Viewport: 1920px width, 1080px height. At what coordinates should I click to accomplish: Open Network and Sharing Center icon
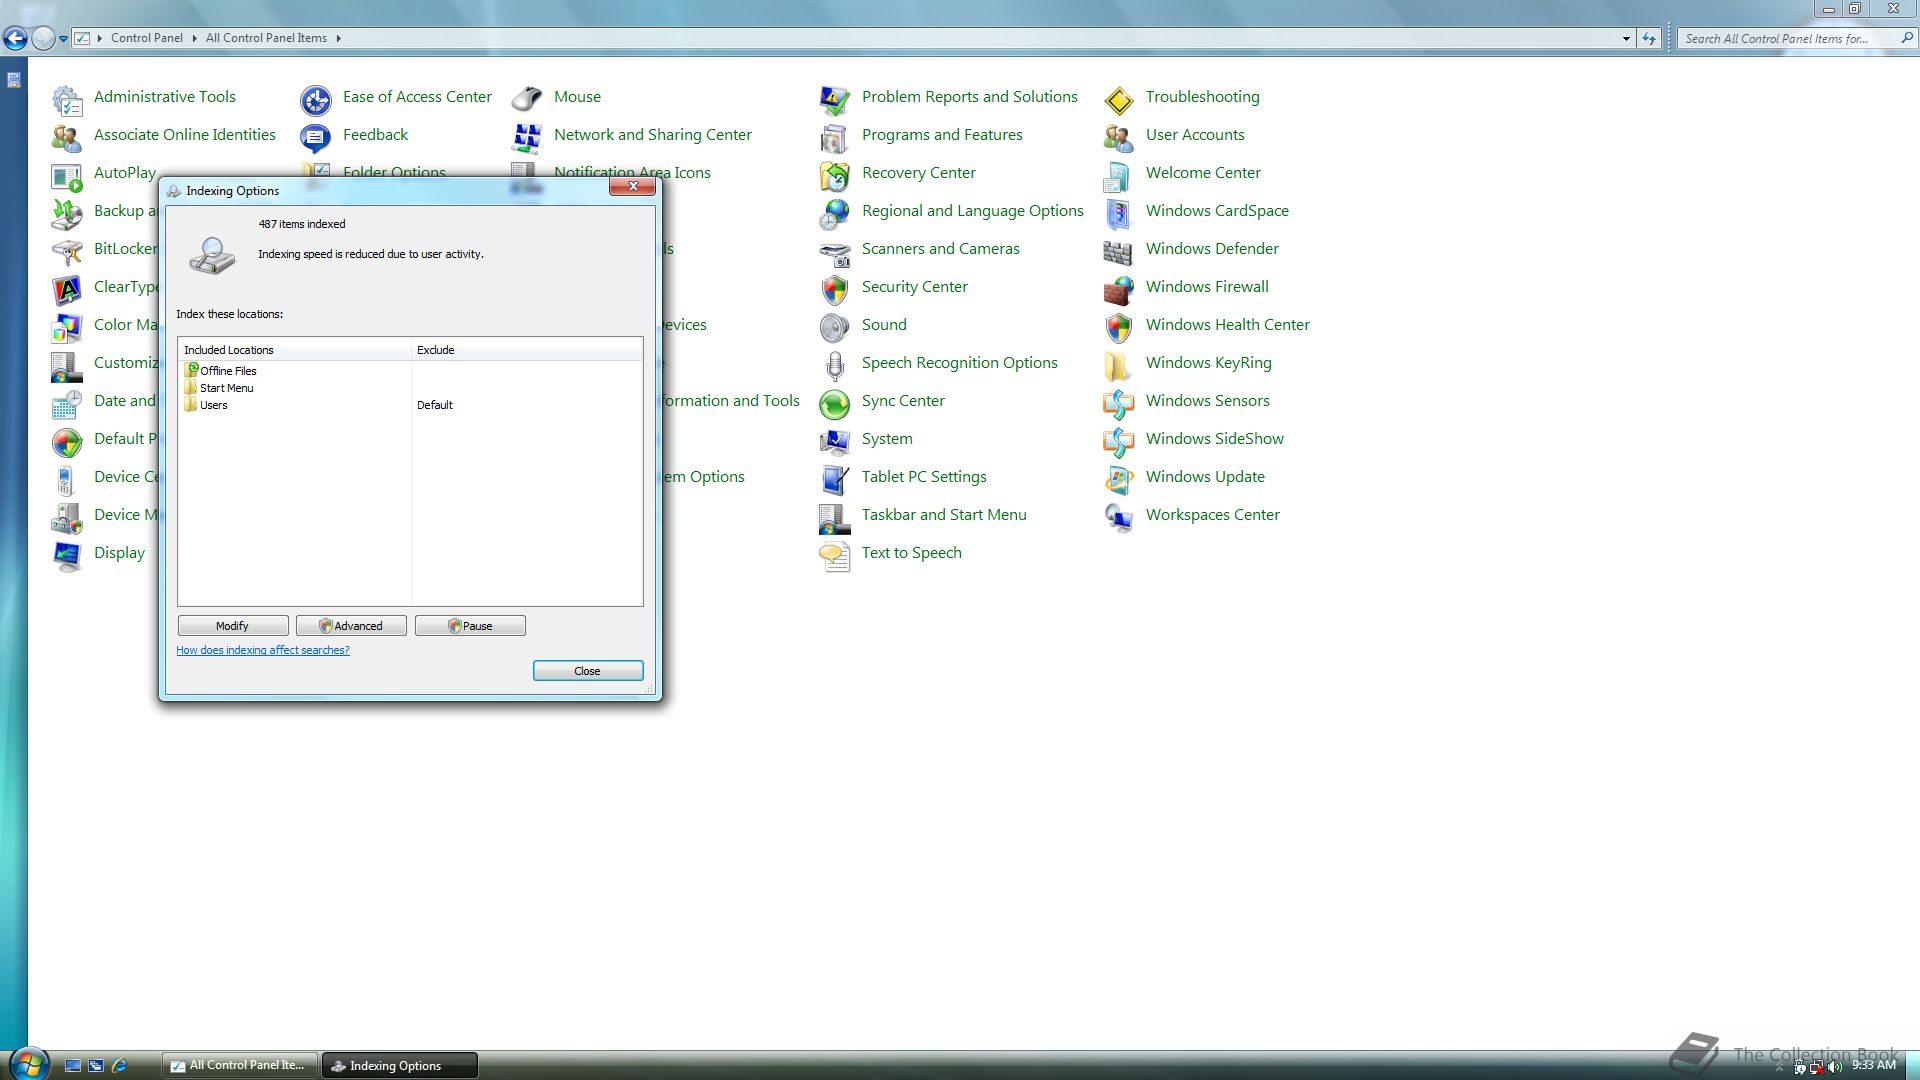527,137
